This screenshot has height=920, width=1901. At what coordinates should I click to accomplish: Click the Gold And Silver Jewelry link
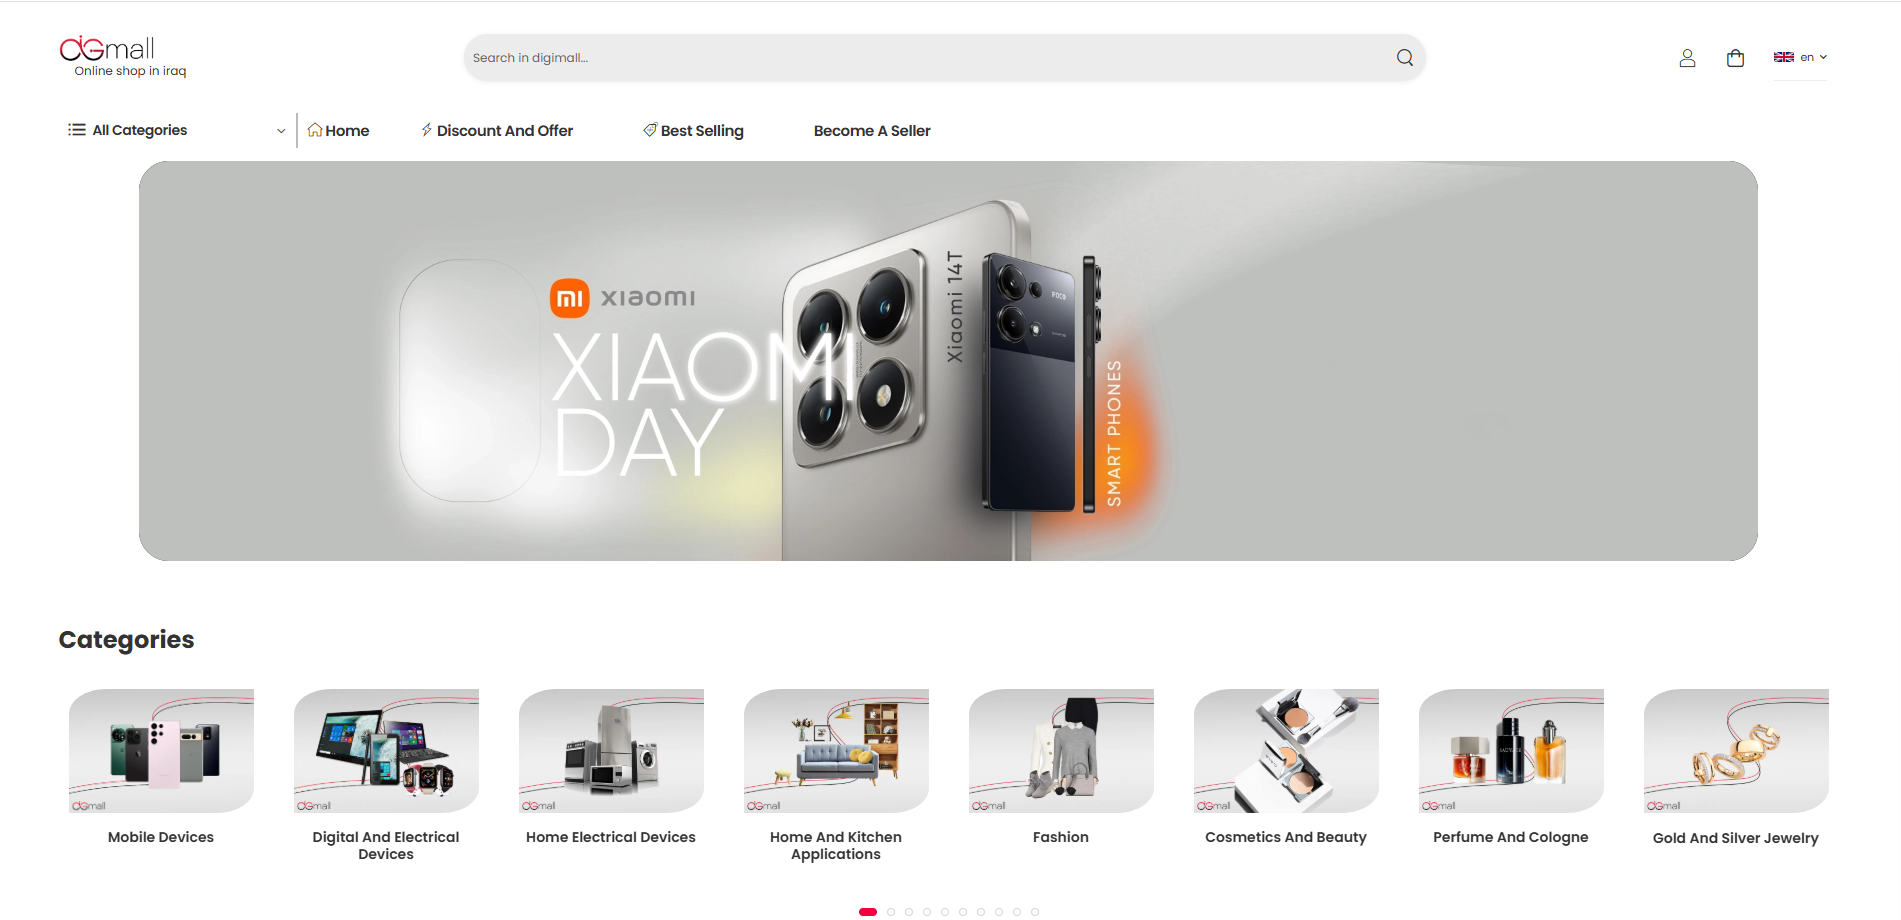pyautogui.click(x=1736, y=838)
